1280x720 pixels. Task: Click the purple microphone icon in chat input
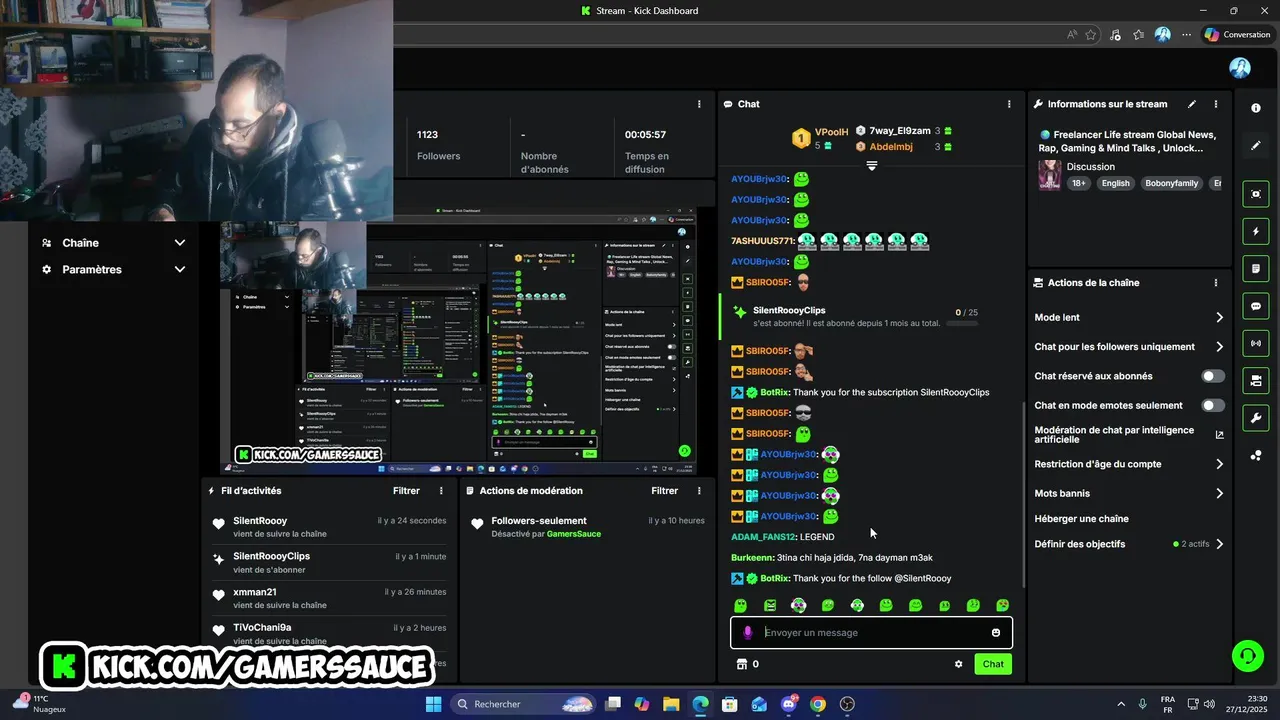click(x=748, y=632)
